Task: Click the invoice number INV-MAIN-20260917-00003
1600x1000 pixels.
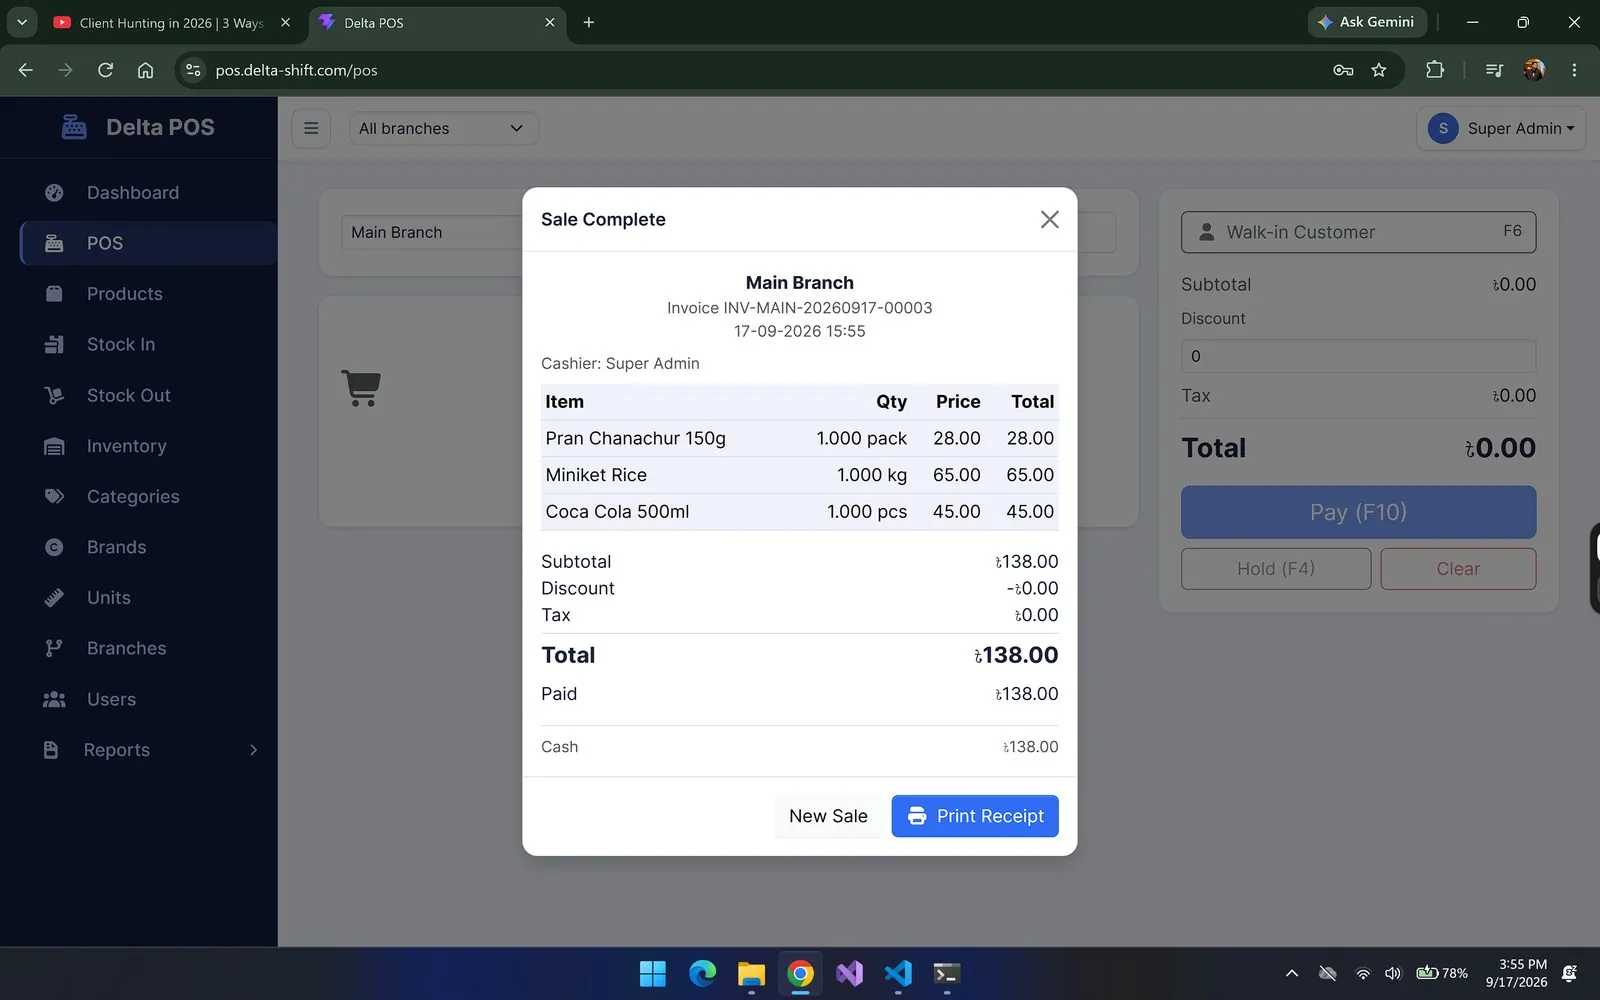Action: [828, 308]
